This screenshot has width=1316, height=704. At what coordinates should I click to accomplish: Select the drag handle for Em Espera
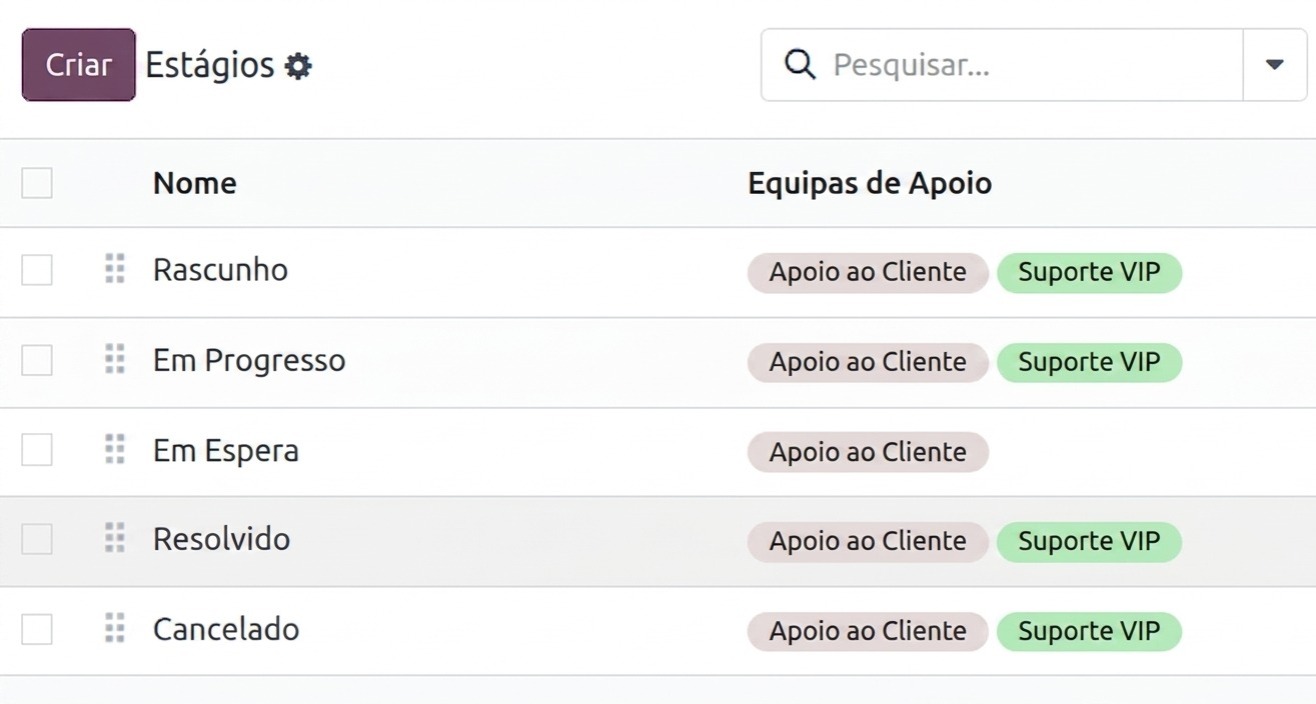(115, 449)
